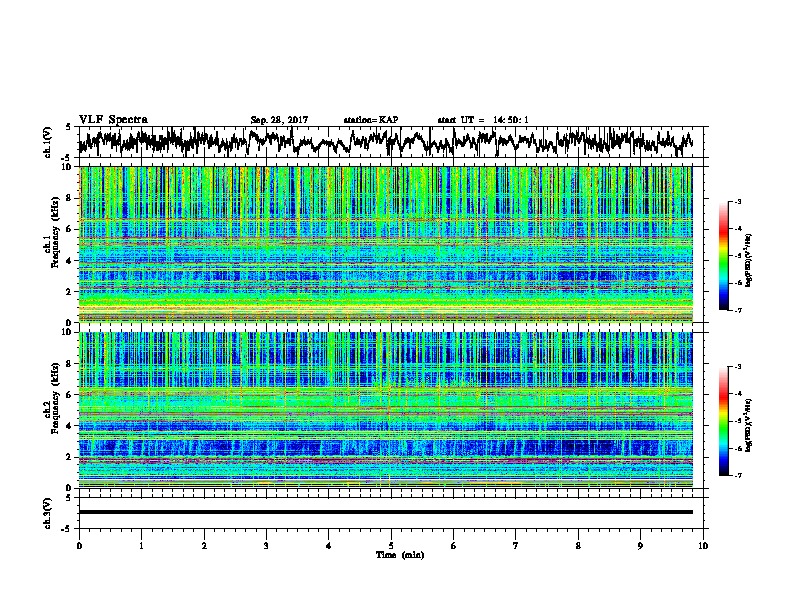Screen dimensions: 792x612
Task: Click the "start UT = 14:50:1" text
Action: click(483, 120)
